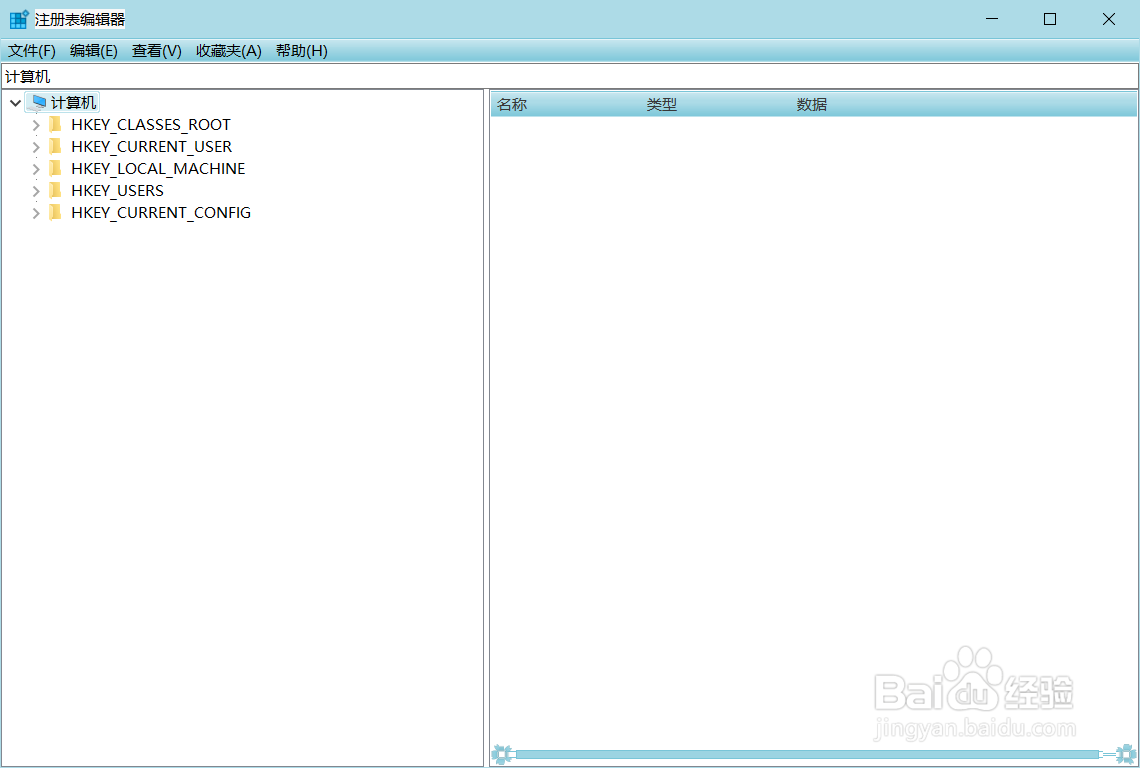Click HKEY_USERS folder icon
Viewport: 1140px width, 768px height.
(55, 190)
